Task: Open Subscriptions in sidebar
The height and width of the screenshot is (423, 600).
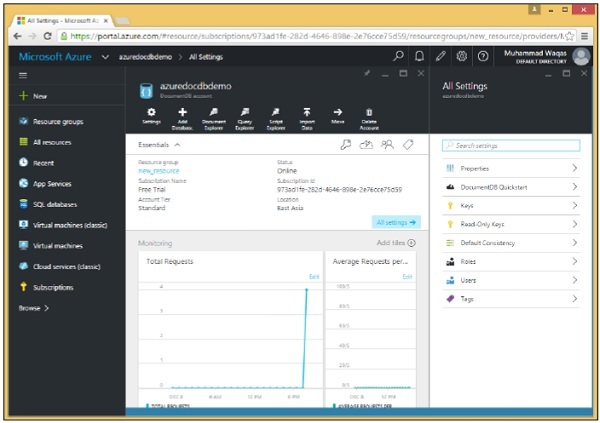Action: pyautogui.click(x=46, y=287)
